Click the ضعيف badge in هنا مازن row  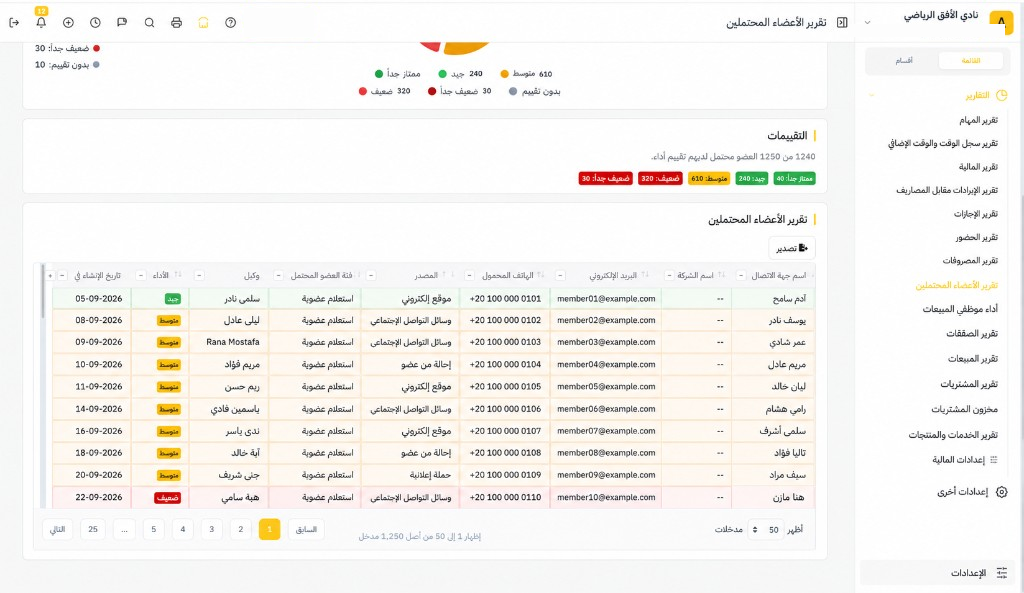167,498
